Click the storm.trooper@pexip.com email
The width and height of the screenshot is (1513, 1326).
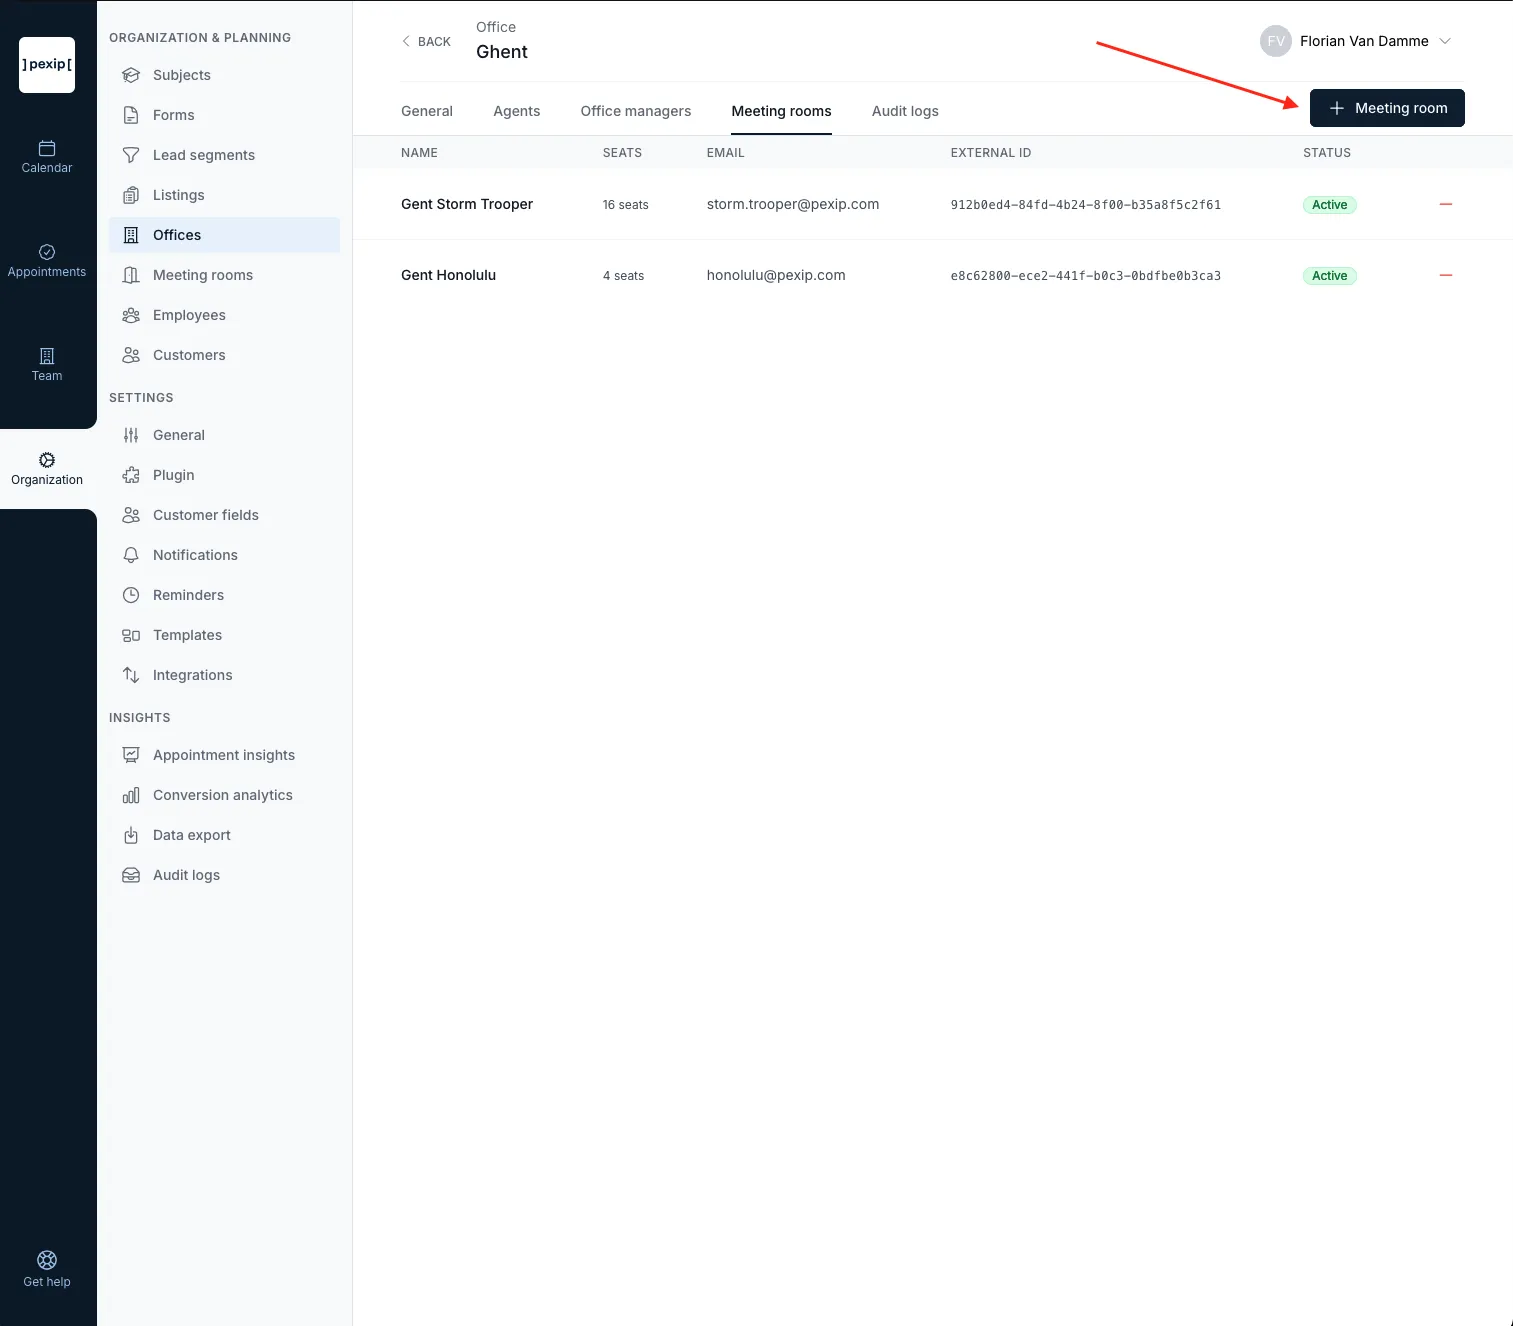pos(793,204)
